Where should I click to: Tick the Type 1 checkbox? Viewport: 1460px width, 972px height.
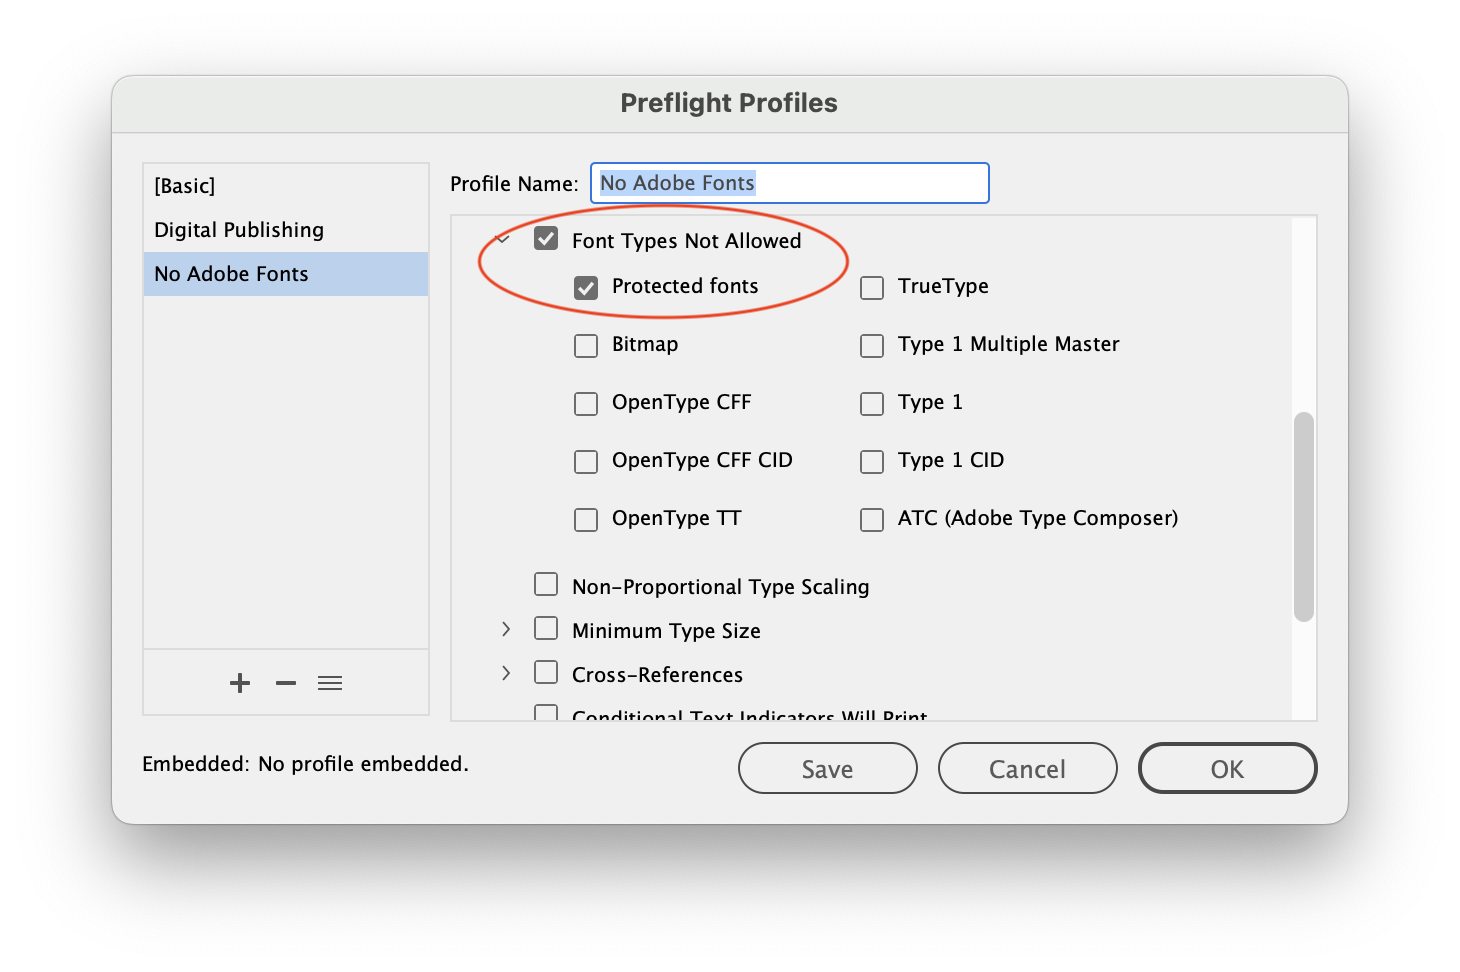[872, 404]
